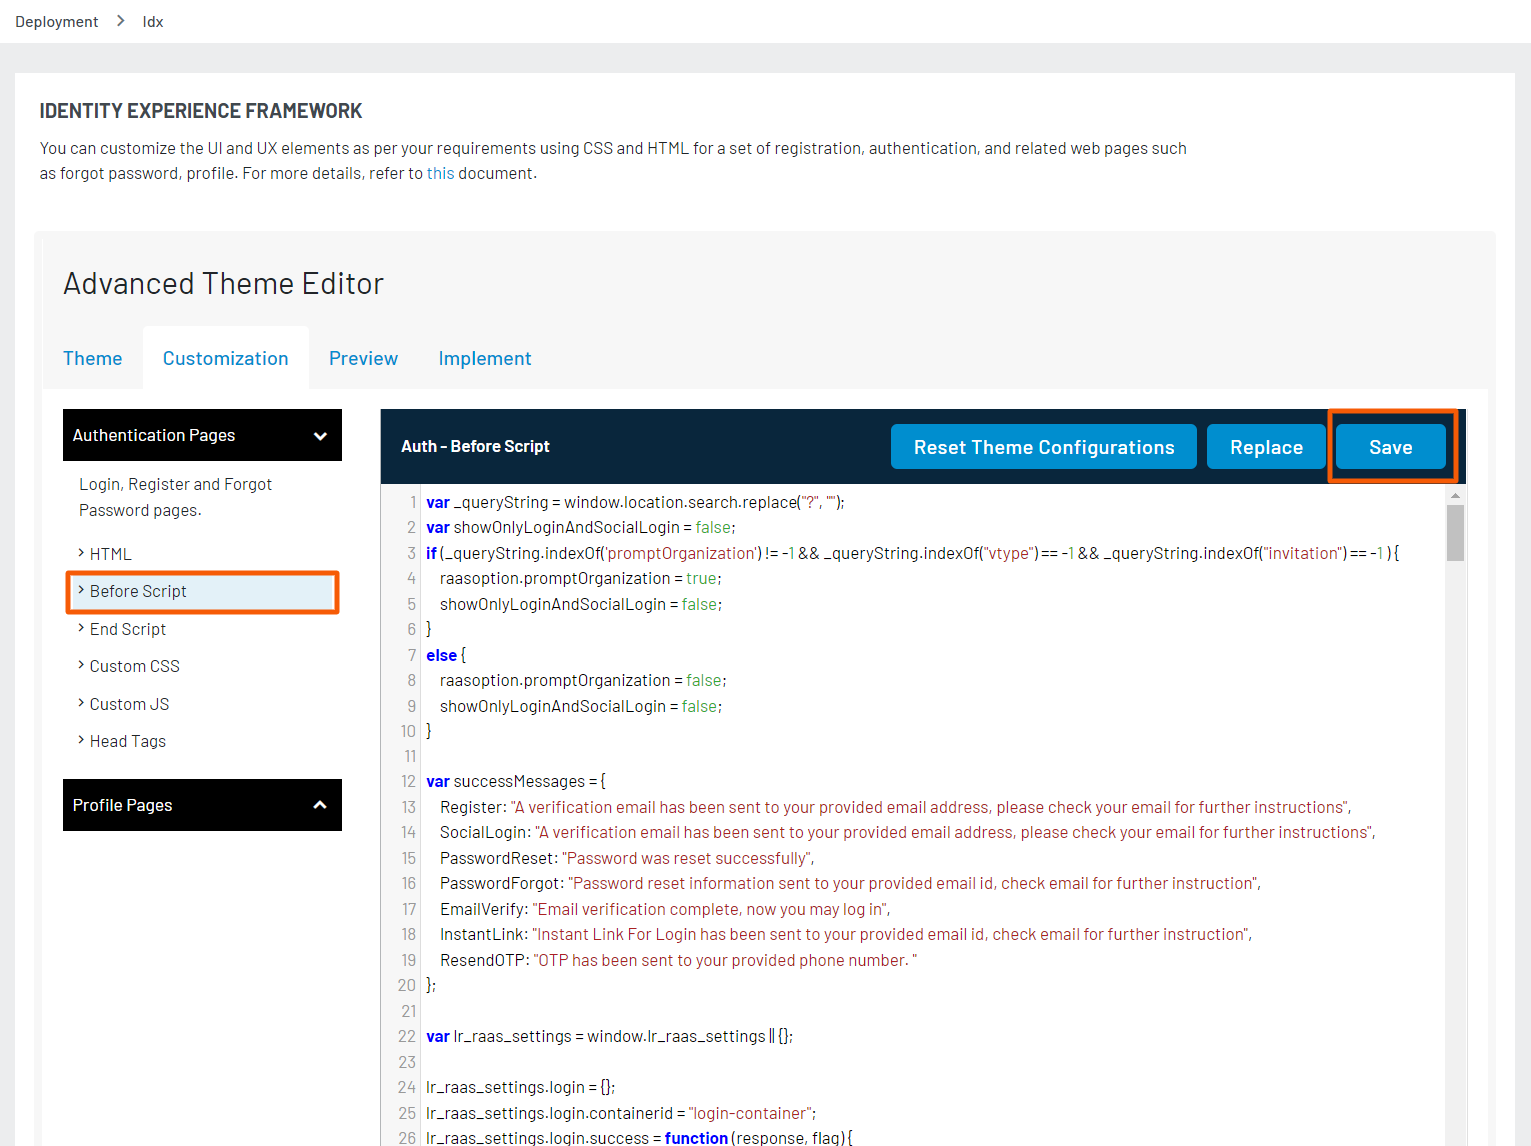
Task: Switch to the Theme tab
Action: [x=92, y=358]
